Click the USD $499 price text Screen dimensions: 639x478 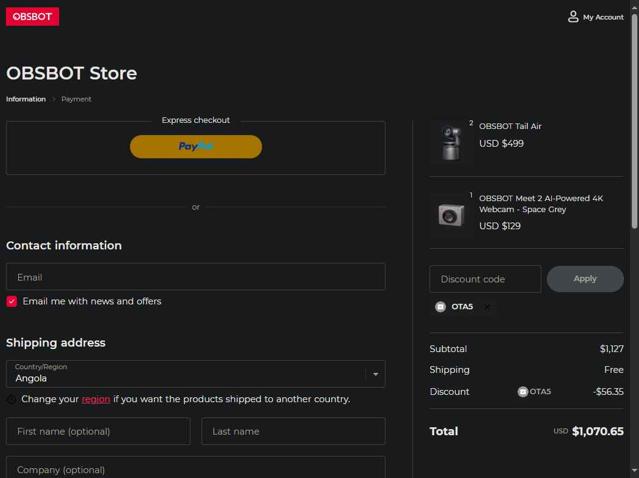coord(501,143)
